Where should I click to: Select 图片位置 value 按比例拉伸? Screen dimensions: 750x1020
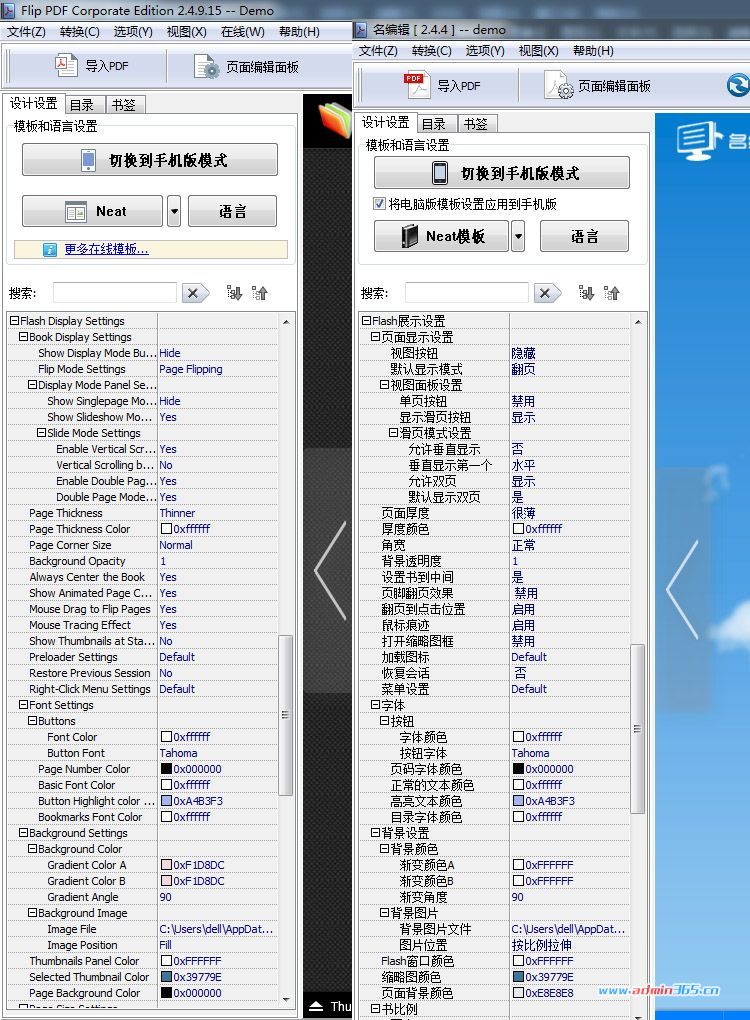click(541, 945)
